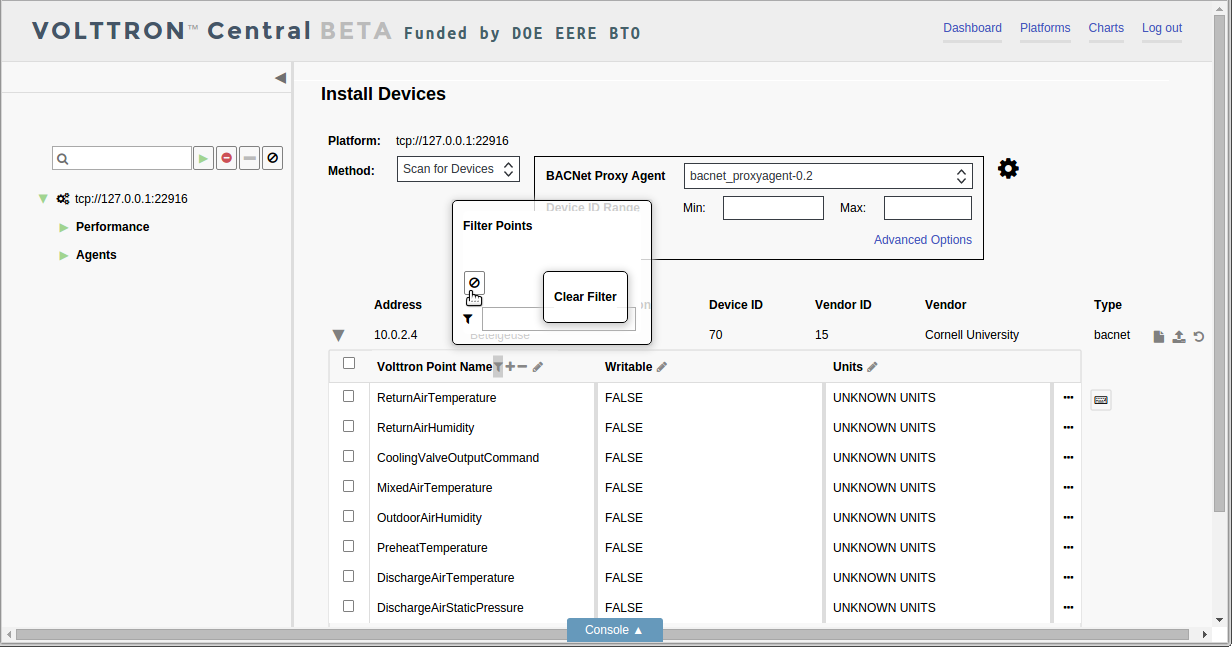Click ReturnAirTemperature point name cell
The image size is (1232, 647).
437,398
